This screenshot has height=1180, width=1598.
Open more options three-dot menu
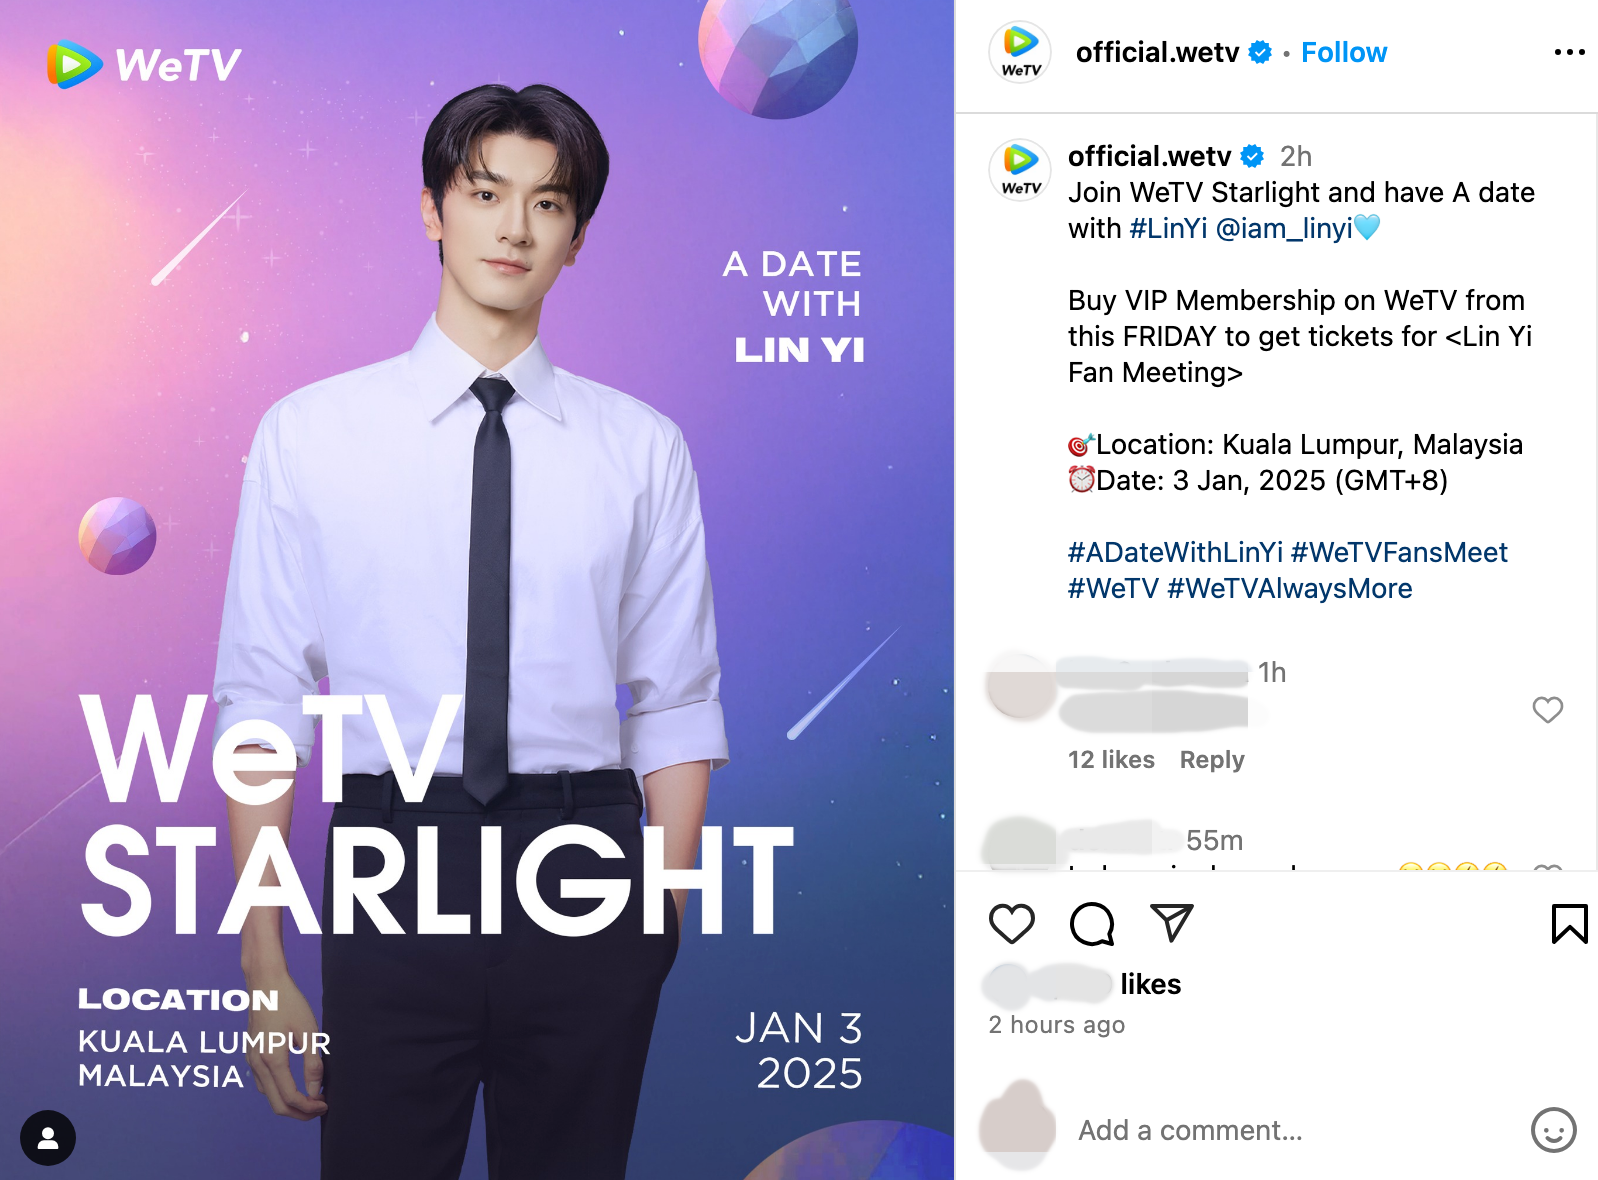(1569, 52)
